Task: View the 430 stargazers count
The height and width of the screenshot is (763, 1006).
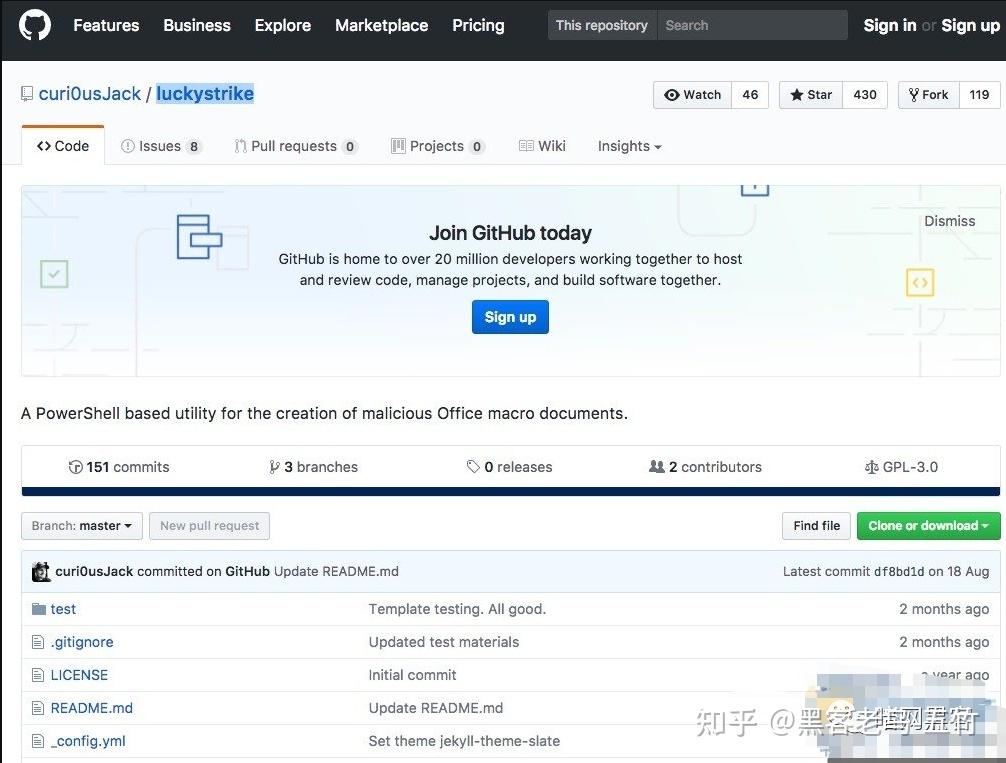Action: pyautogui.click(x=865, y=95)
